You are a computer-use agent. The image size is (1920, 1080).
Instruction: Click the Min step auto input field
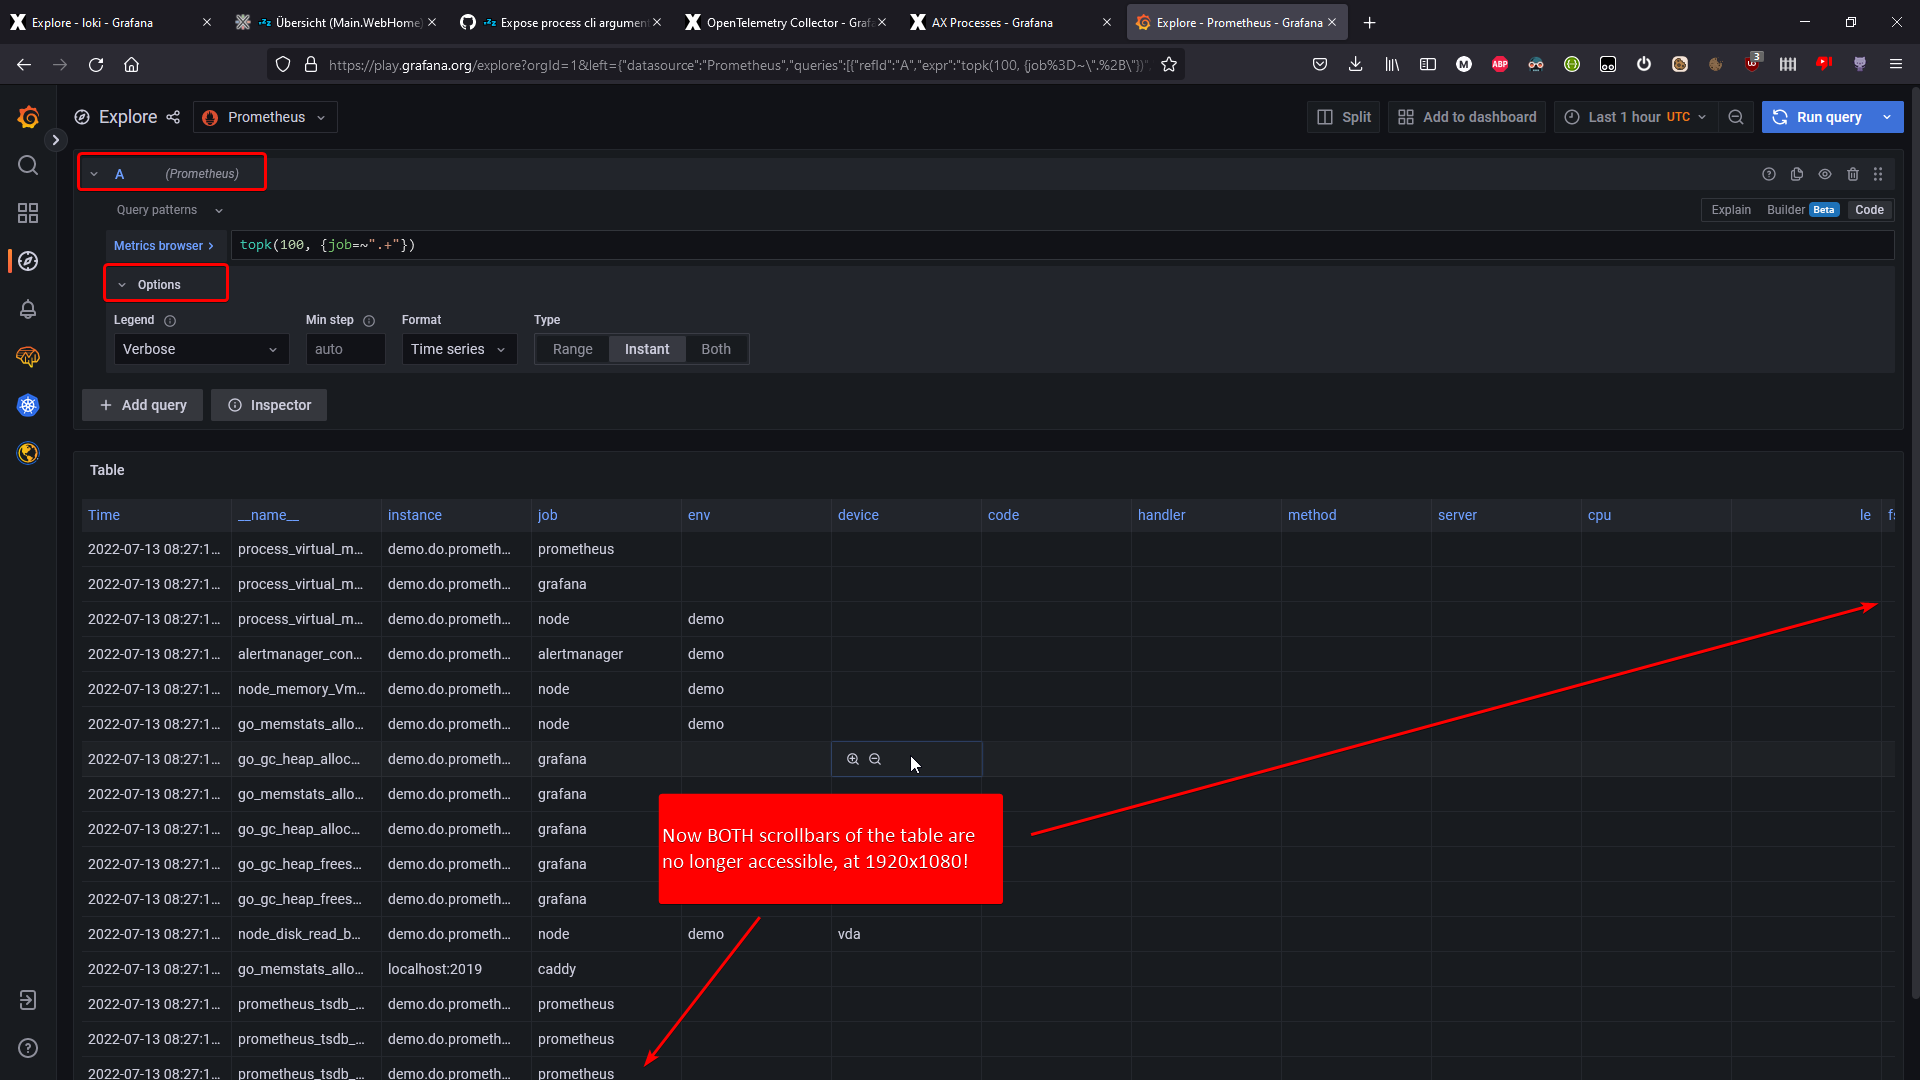pyautogui.click(x=344, y=349)
